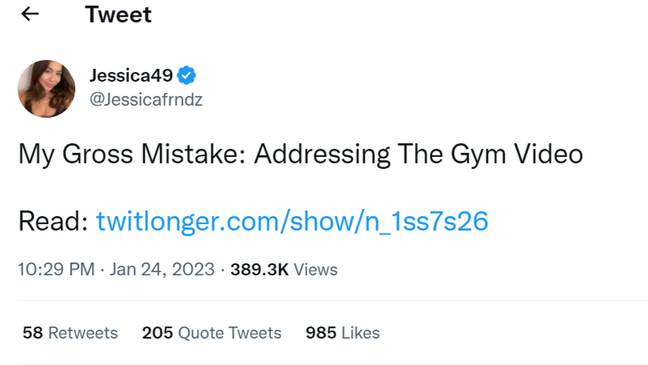
Task: Click the Jan 24, 2023 date
Action: tap(162, 270)
